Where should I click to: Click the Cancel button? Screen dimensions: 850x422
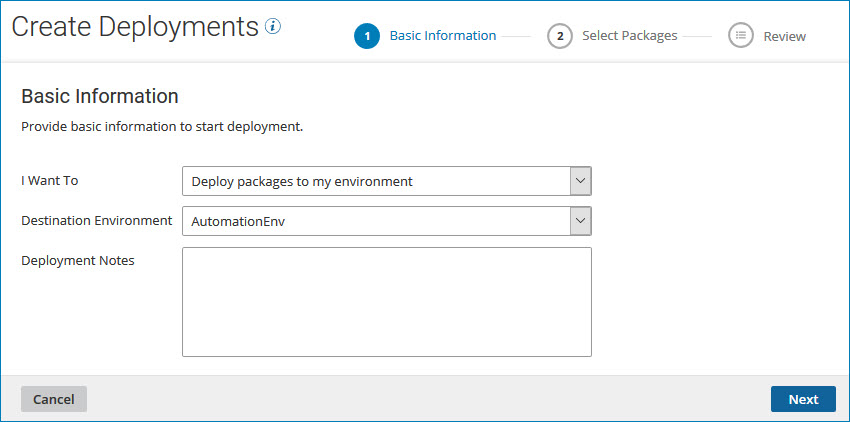coord(54,399)
